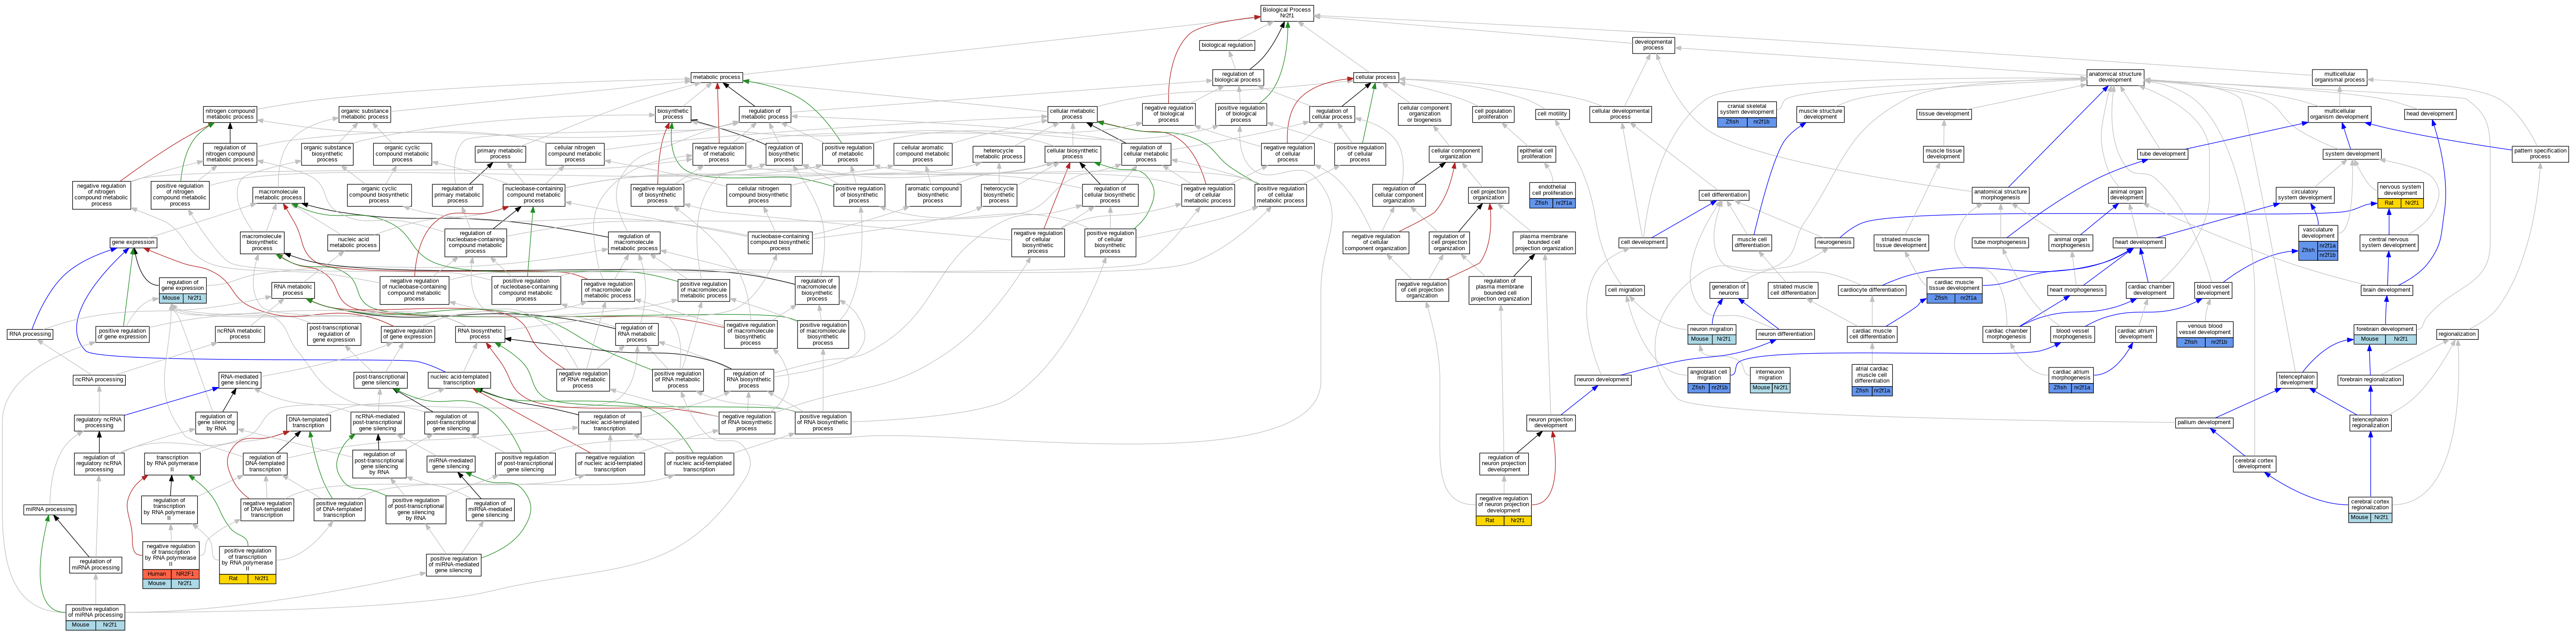This screenshot has width=2576, height=635.
Task: Select the neurogenesis node
Action: (1834, 242)
